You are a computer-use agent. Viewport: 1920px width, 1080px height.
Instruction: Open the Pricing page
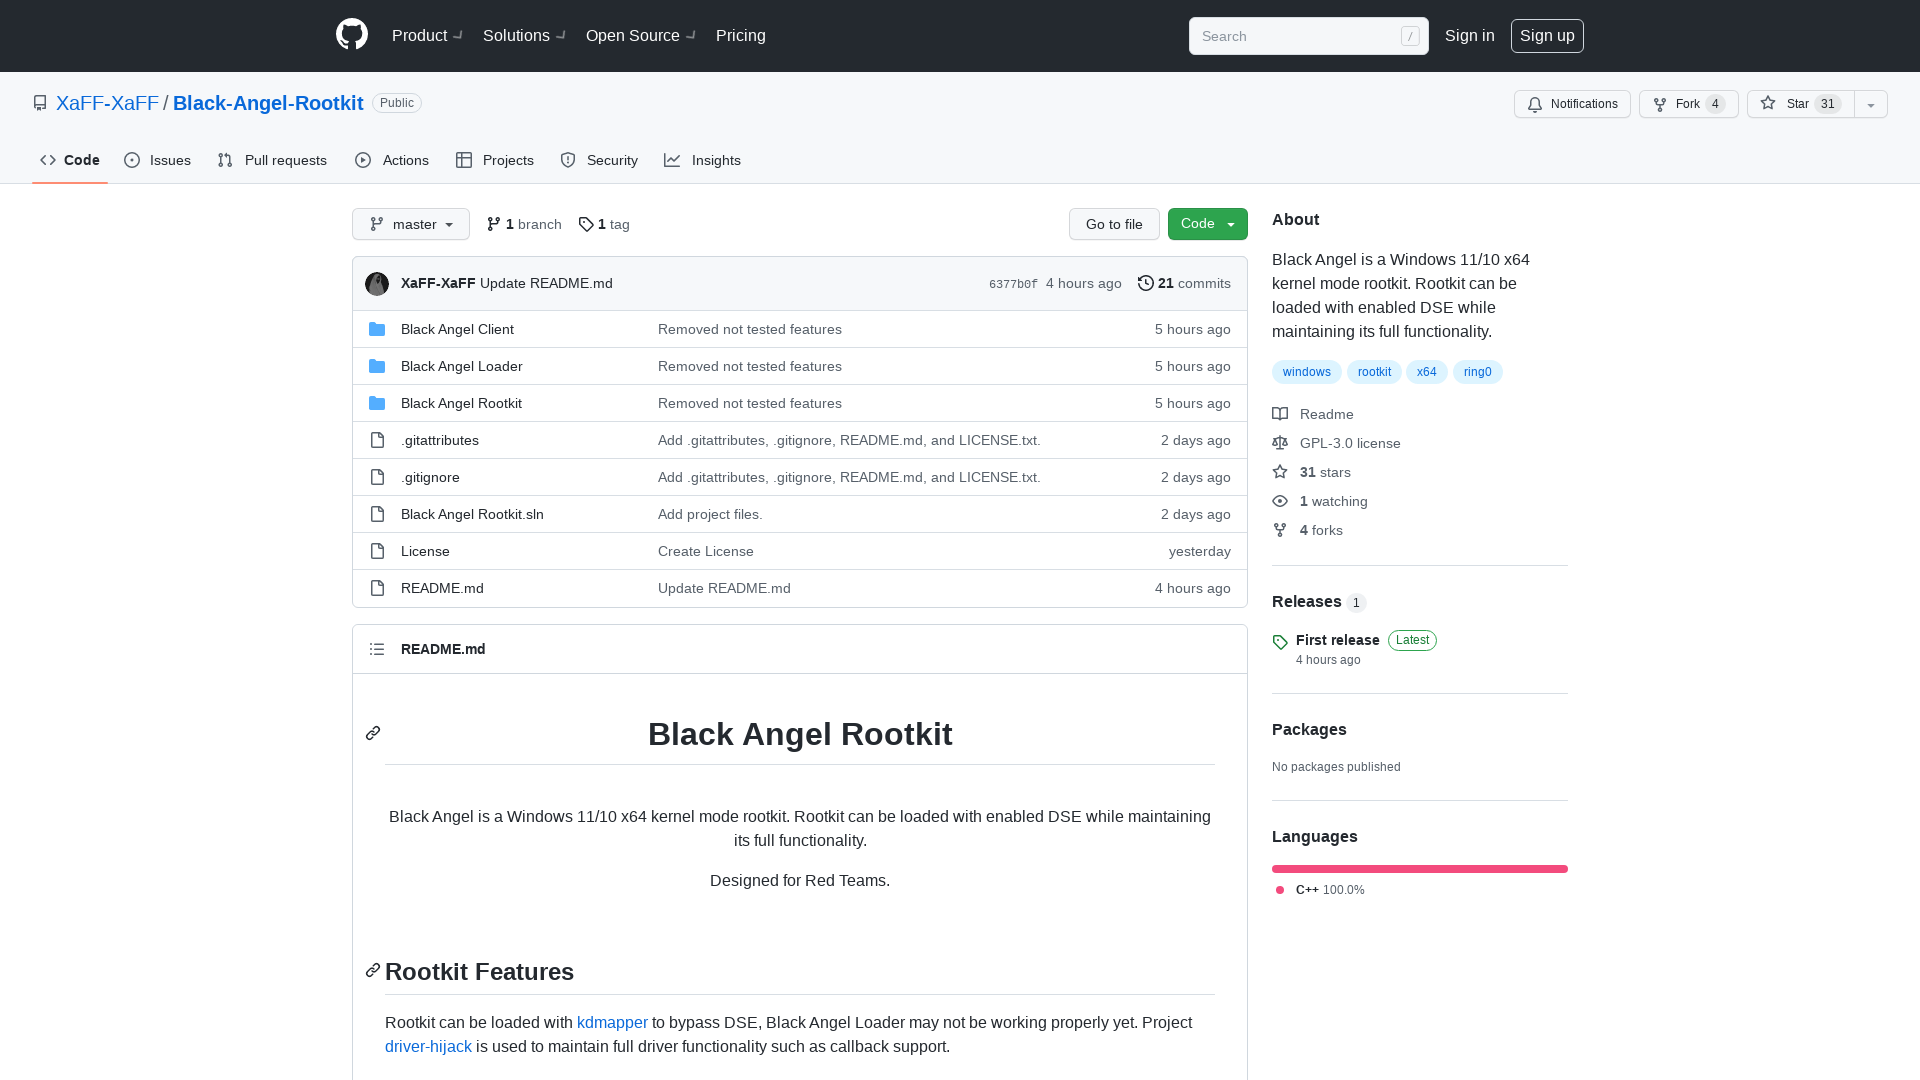pos(741,35)
